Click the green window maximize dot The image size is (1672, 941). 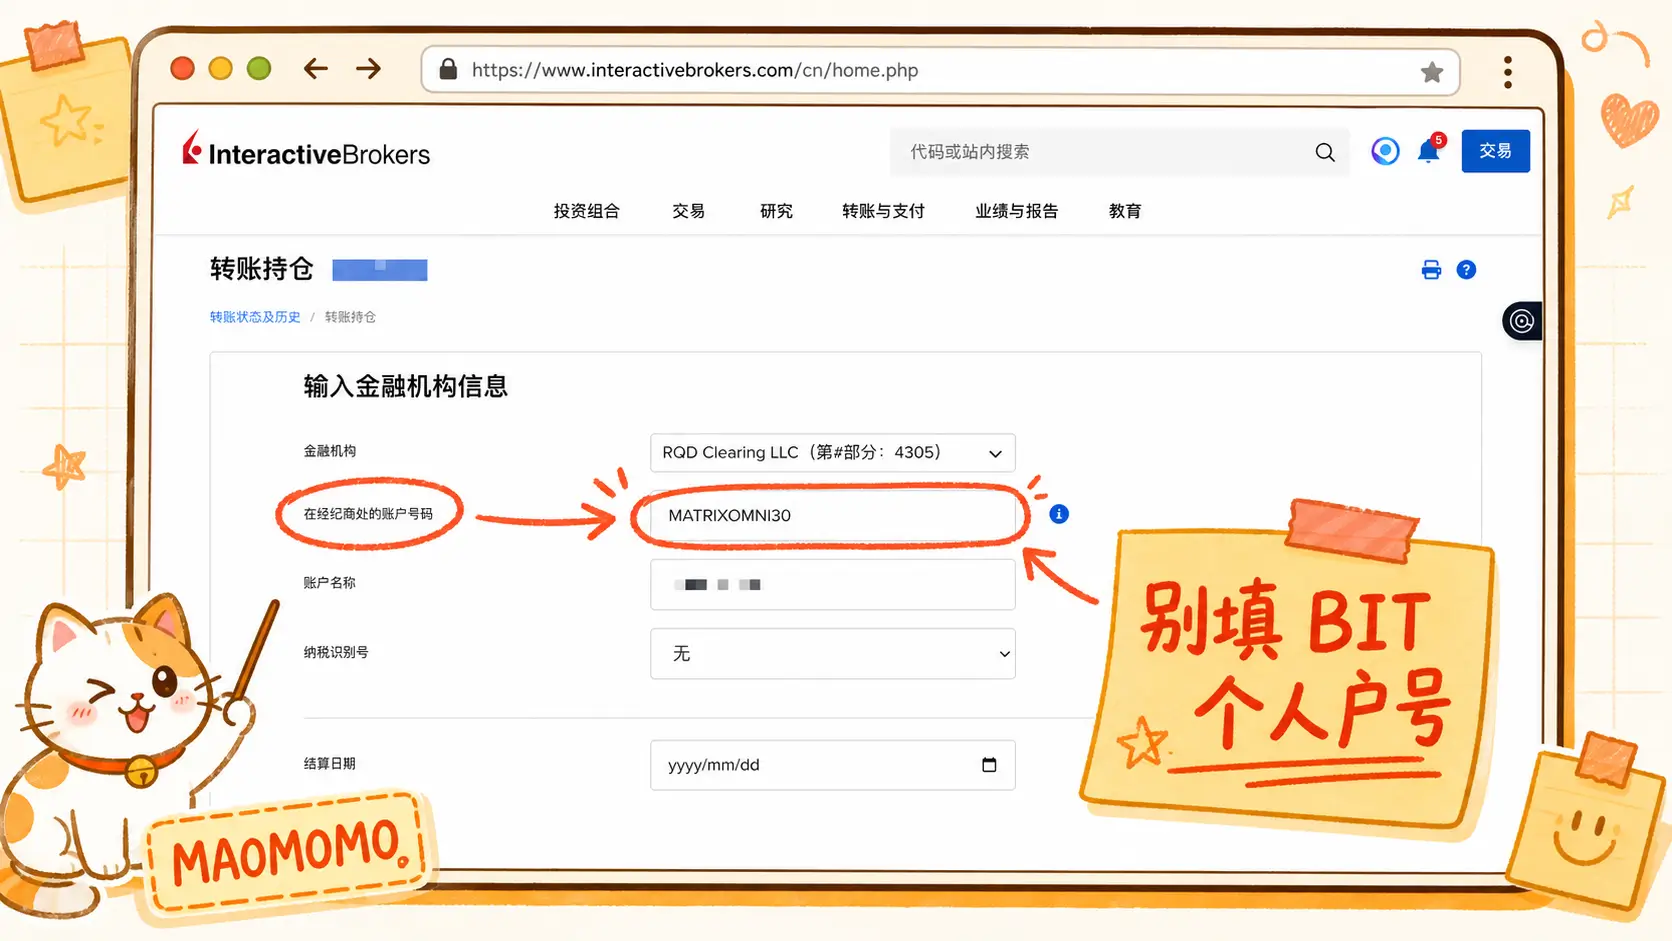click(x=259, y=68)
